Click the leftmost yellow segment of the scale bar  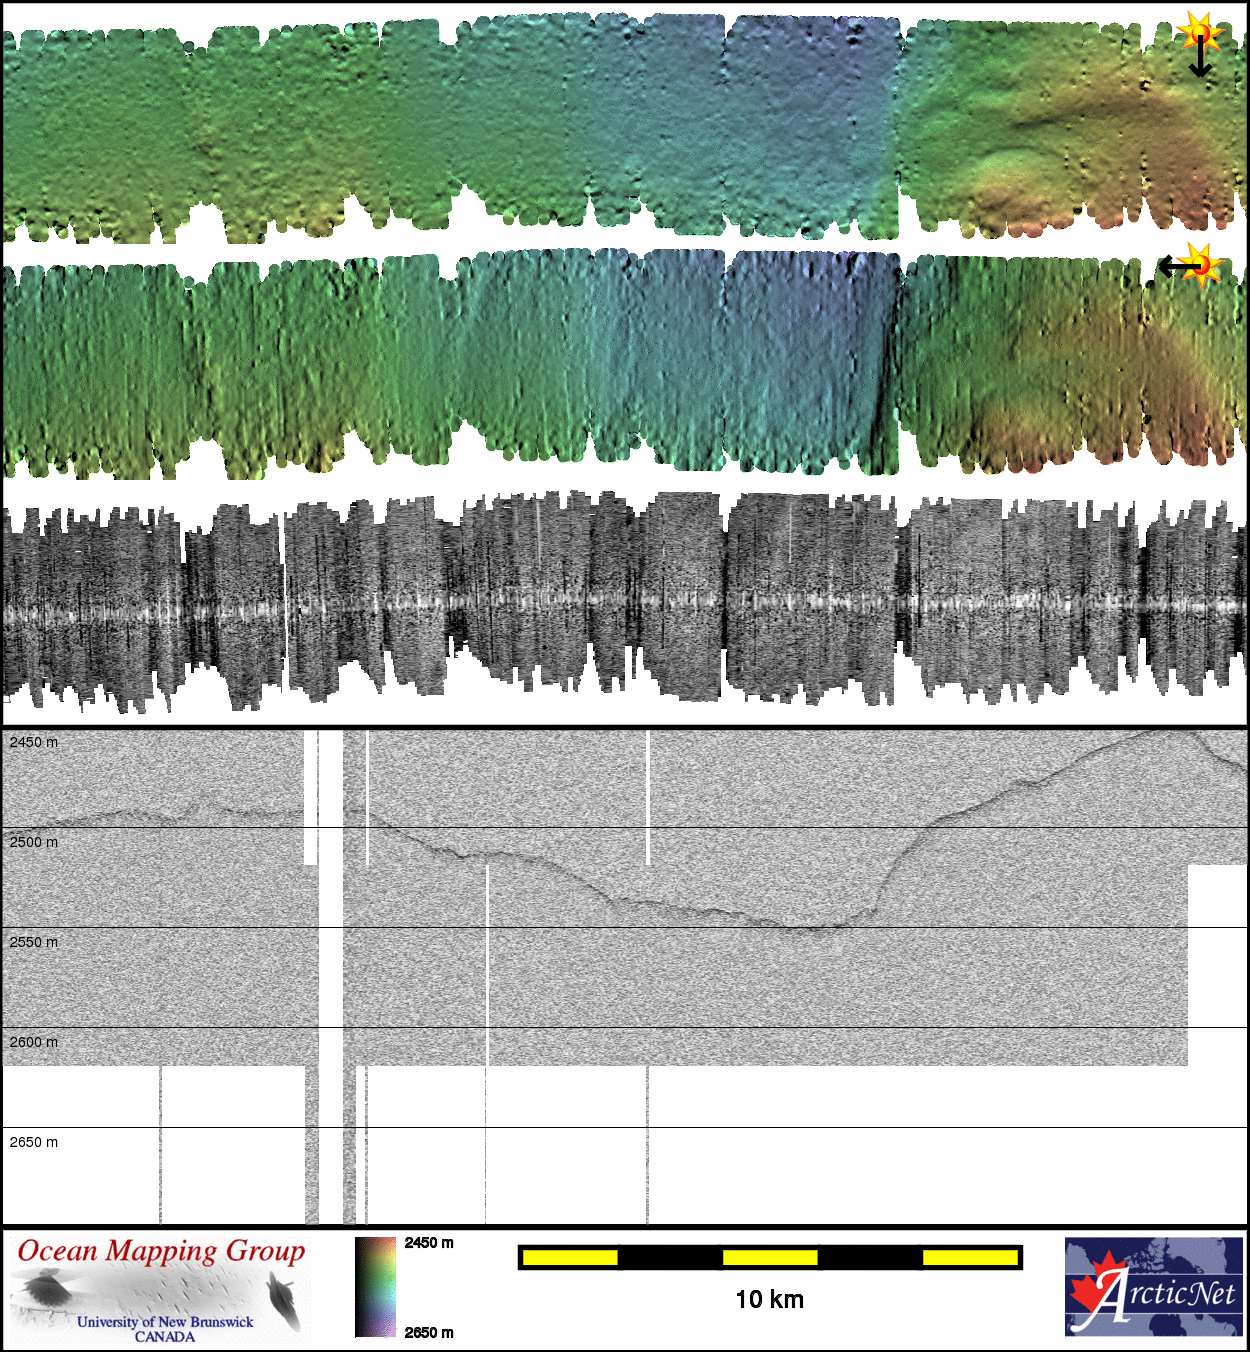pos(570,1257)
